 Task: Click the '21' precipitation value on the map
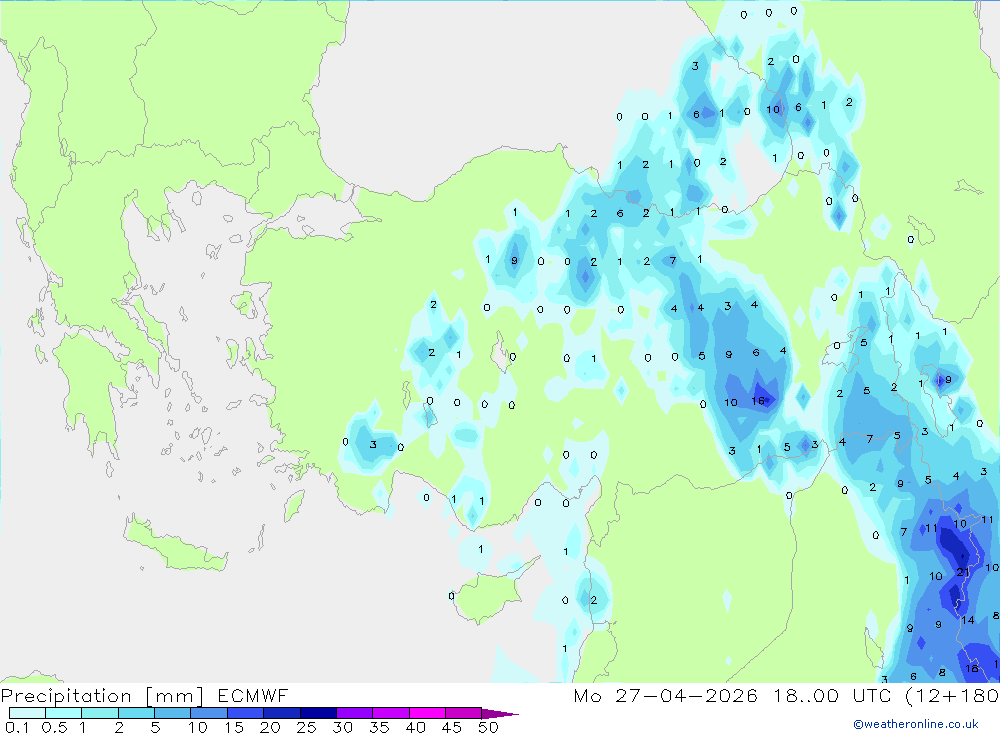[963, 572]
